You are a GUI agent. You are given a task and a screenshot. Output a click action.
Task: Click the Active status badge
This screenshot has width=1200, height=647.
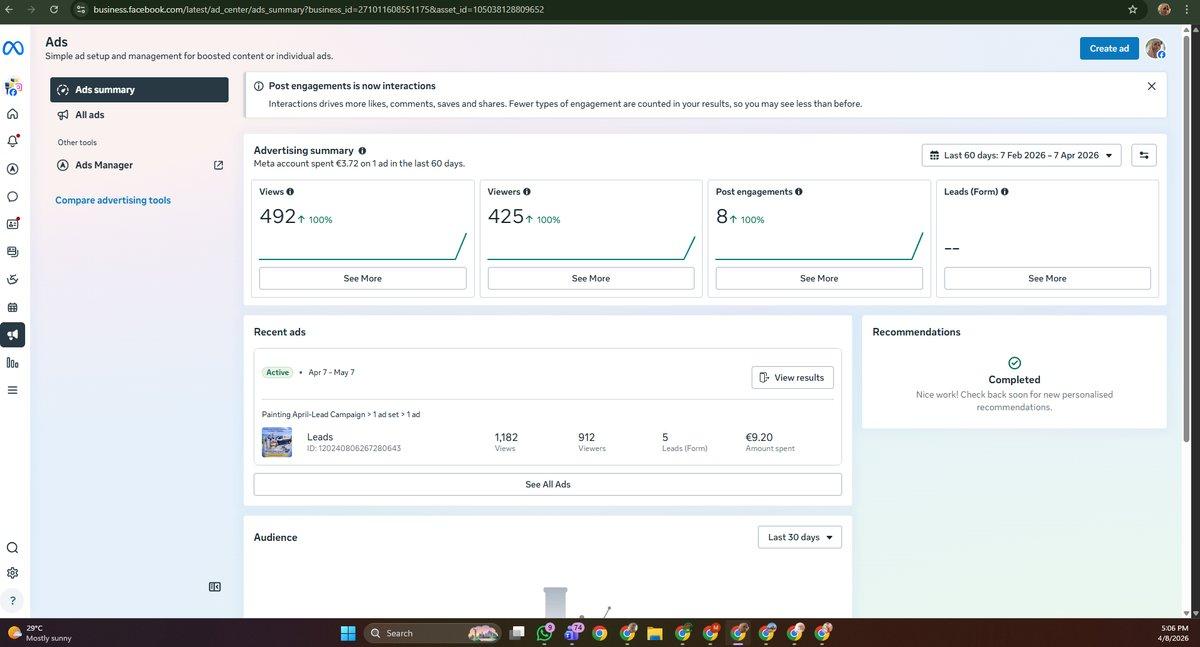pyautogui.click(x=277, y=372)
